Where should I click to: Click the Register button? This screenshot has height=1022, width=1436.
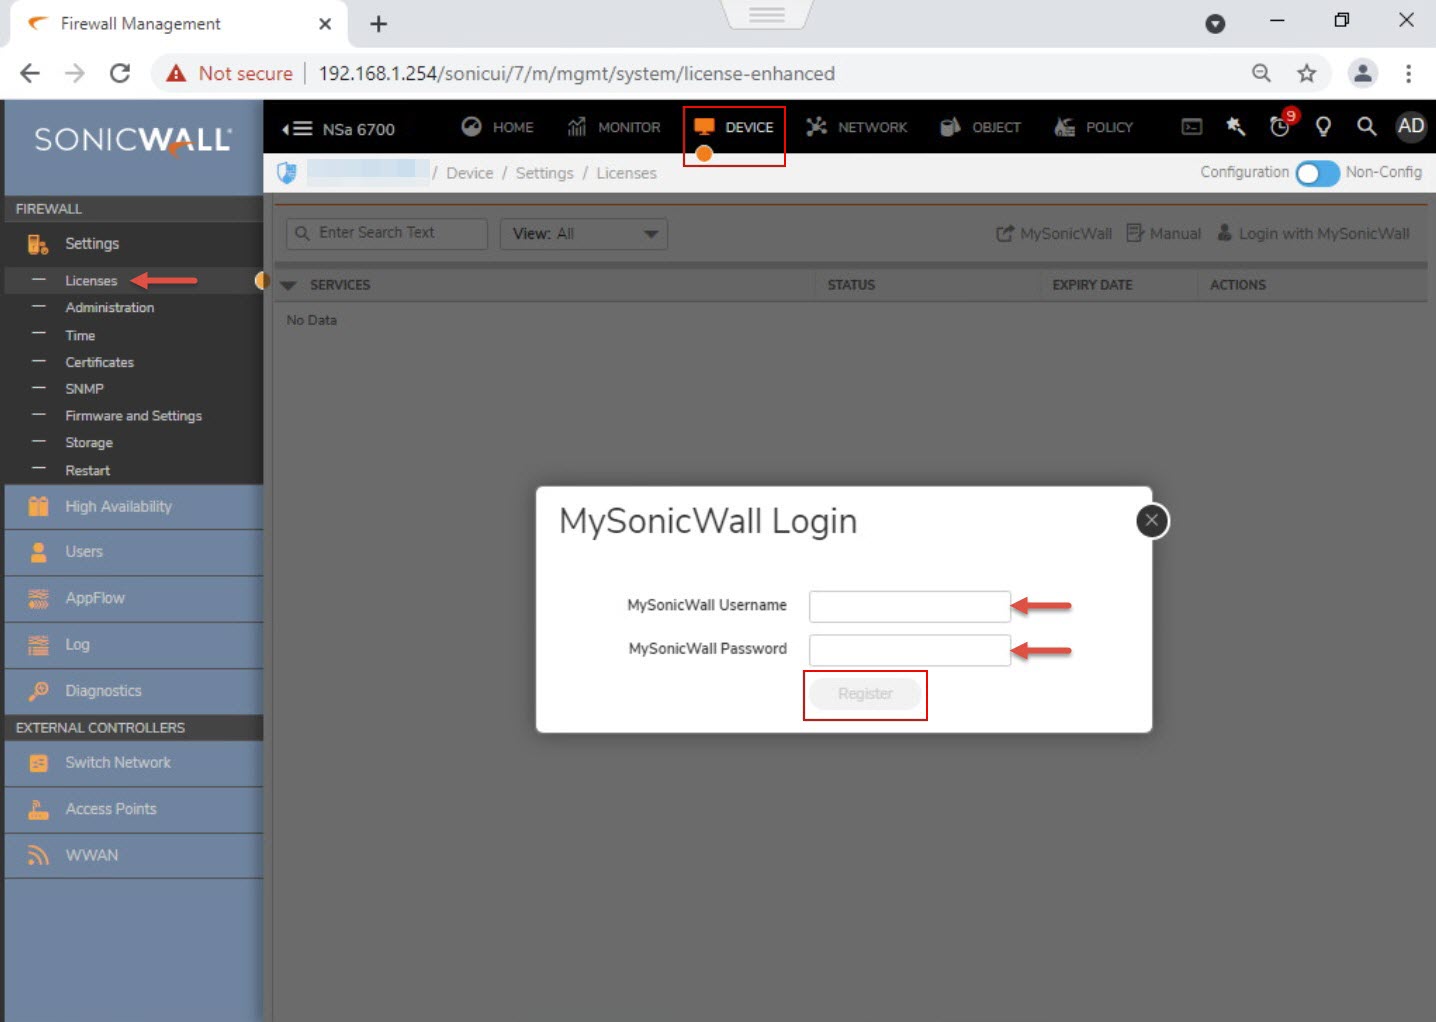tap(865, 694)
